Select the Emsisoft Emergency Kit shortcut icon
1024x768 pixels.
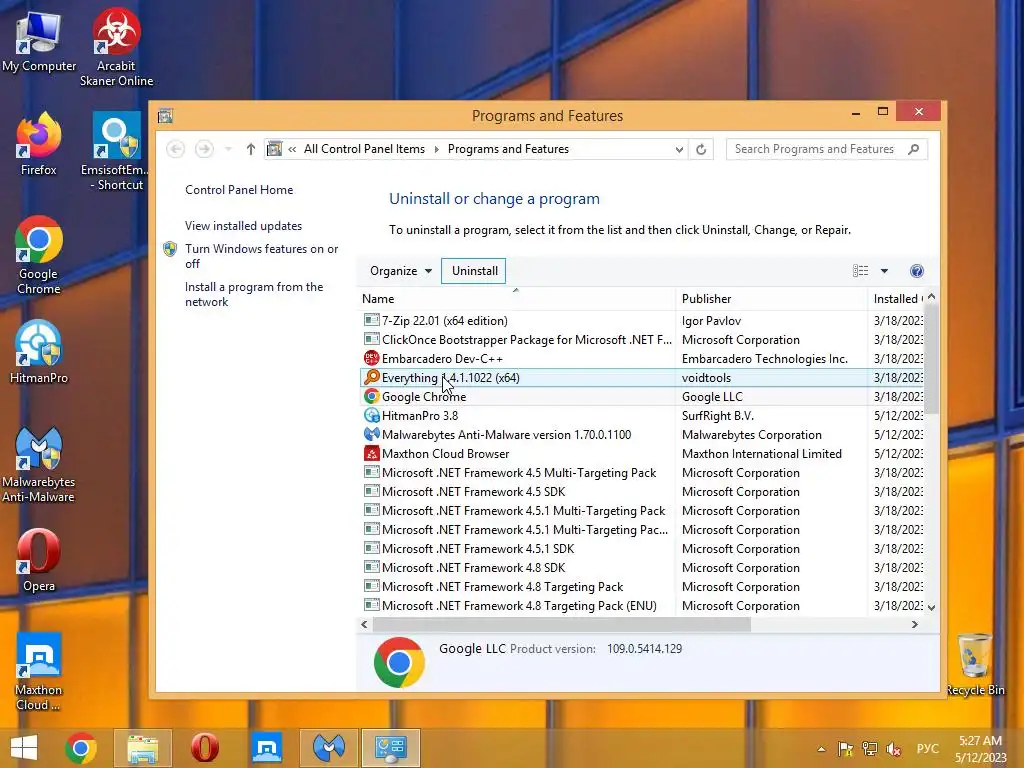tap(116, 152)
